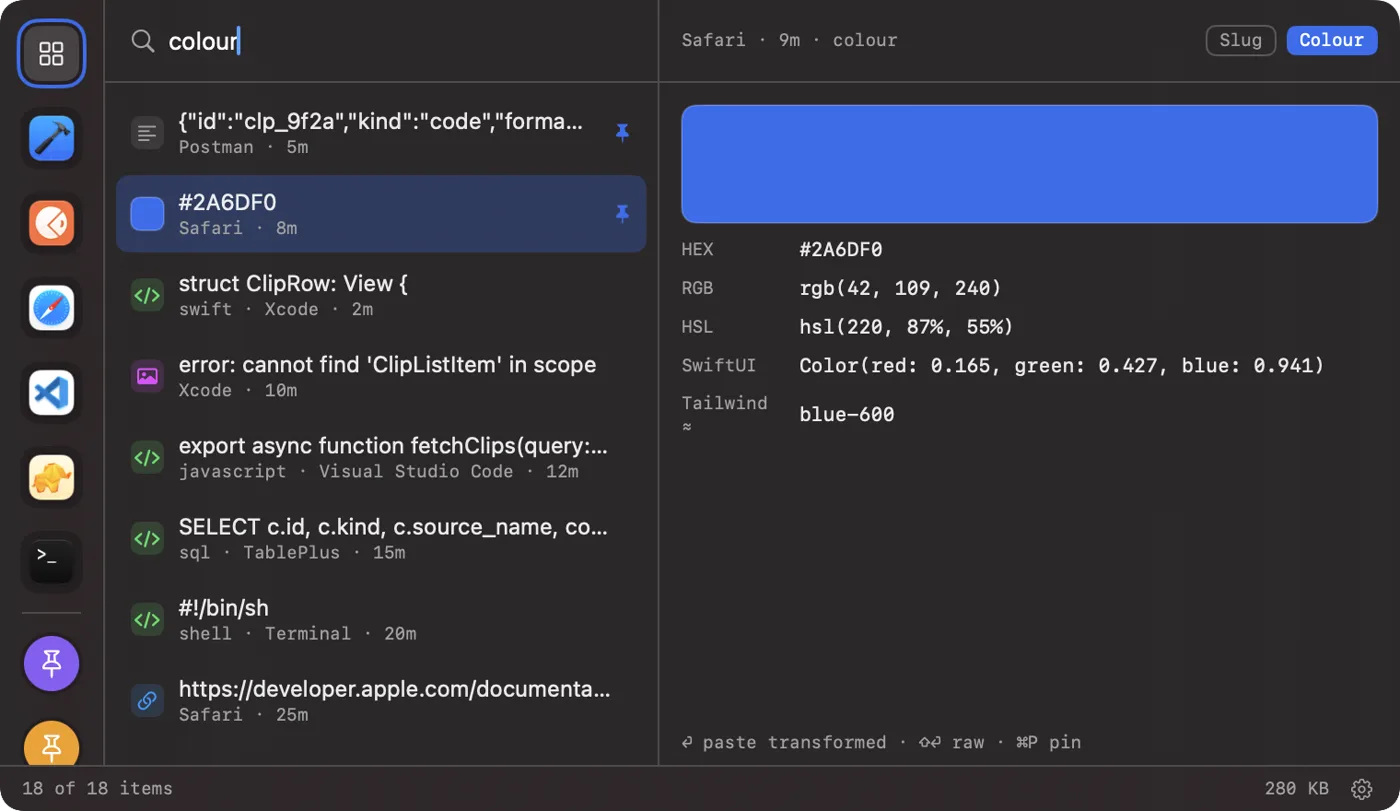Select the #!/bin/sh shell clip
Screen dimensions: 1400x811
[381, 619]
